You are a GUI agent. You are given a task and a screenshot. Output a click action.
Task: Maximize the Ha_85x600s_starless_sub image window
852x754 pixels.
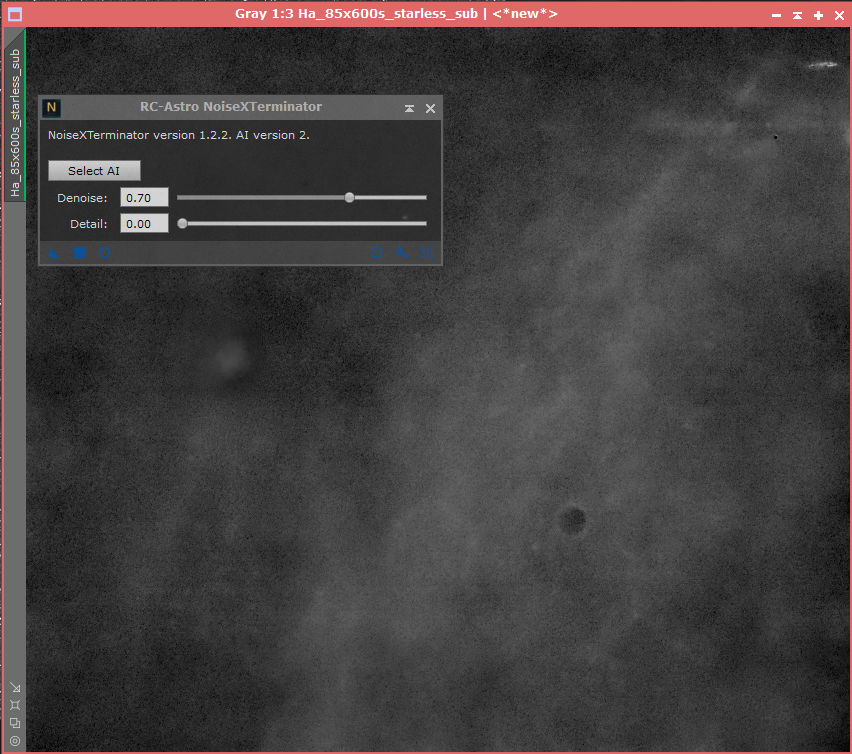coord(818,16)
